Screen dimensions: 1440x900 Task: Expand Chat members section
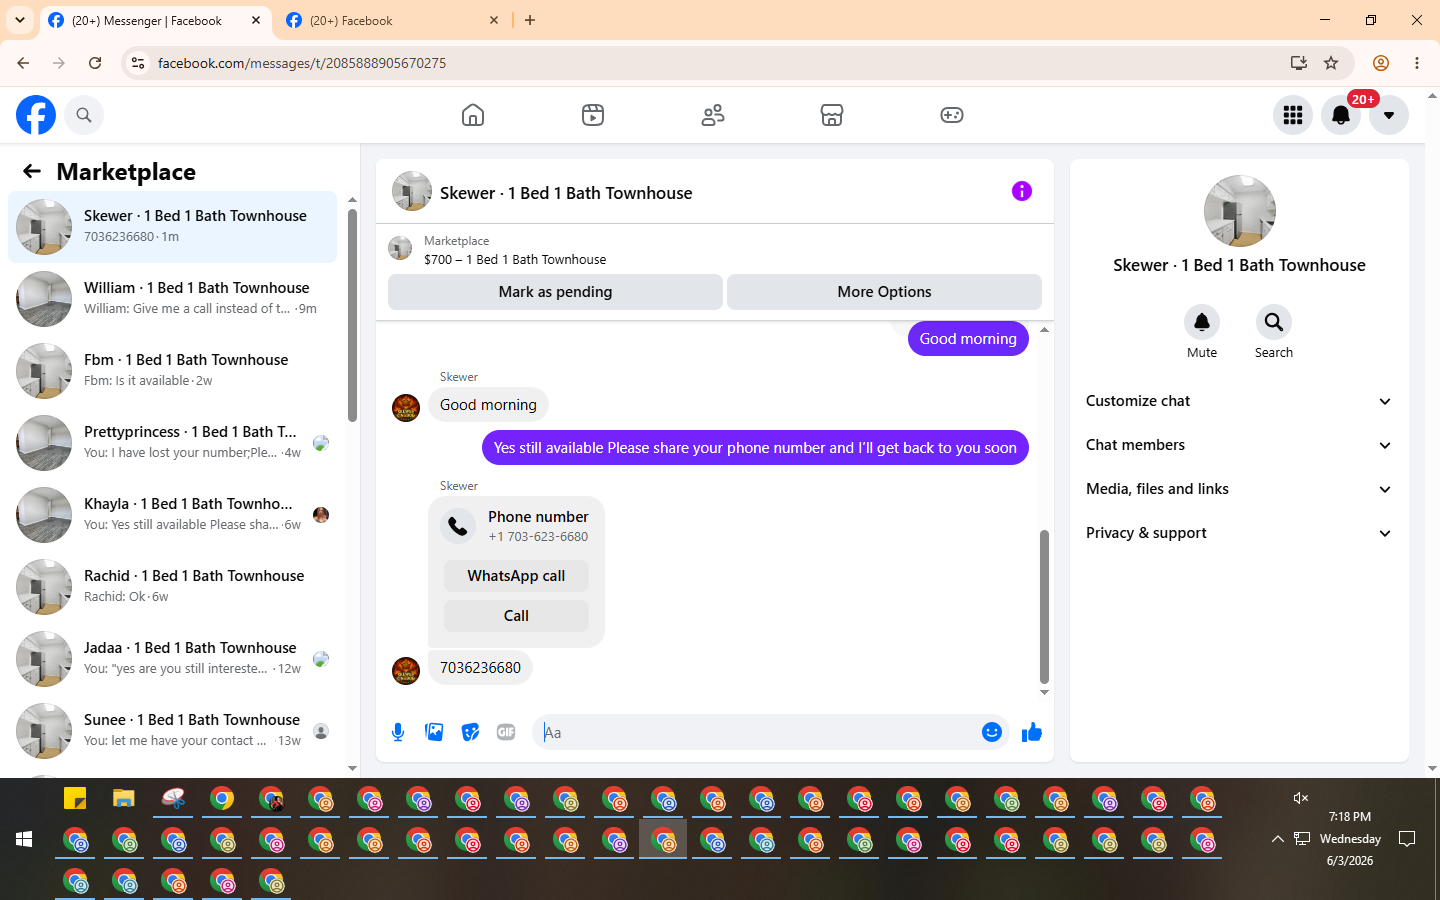point(1239,445)
